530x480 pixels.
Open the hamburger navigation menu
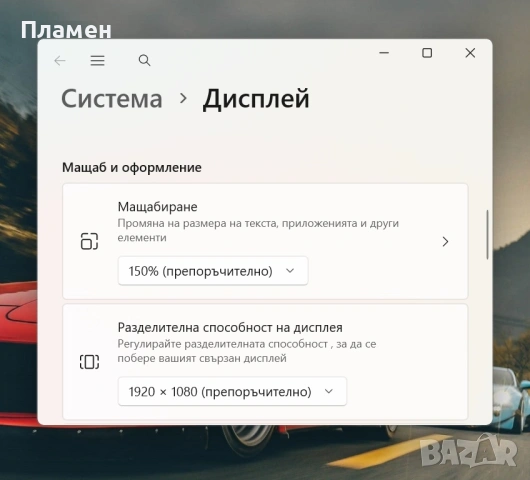(x=97, y=61)
